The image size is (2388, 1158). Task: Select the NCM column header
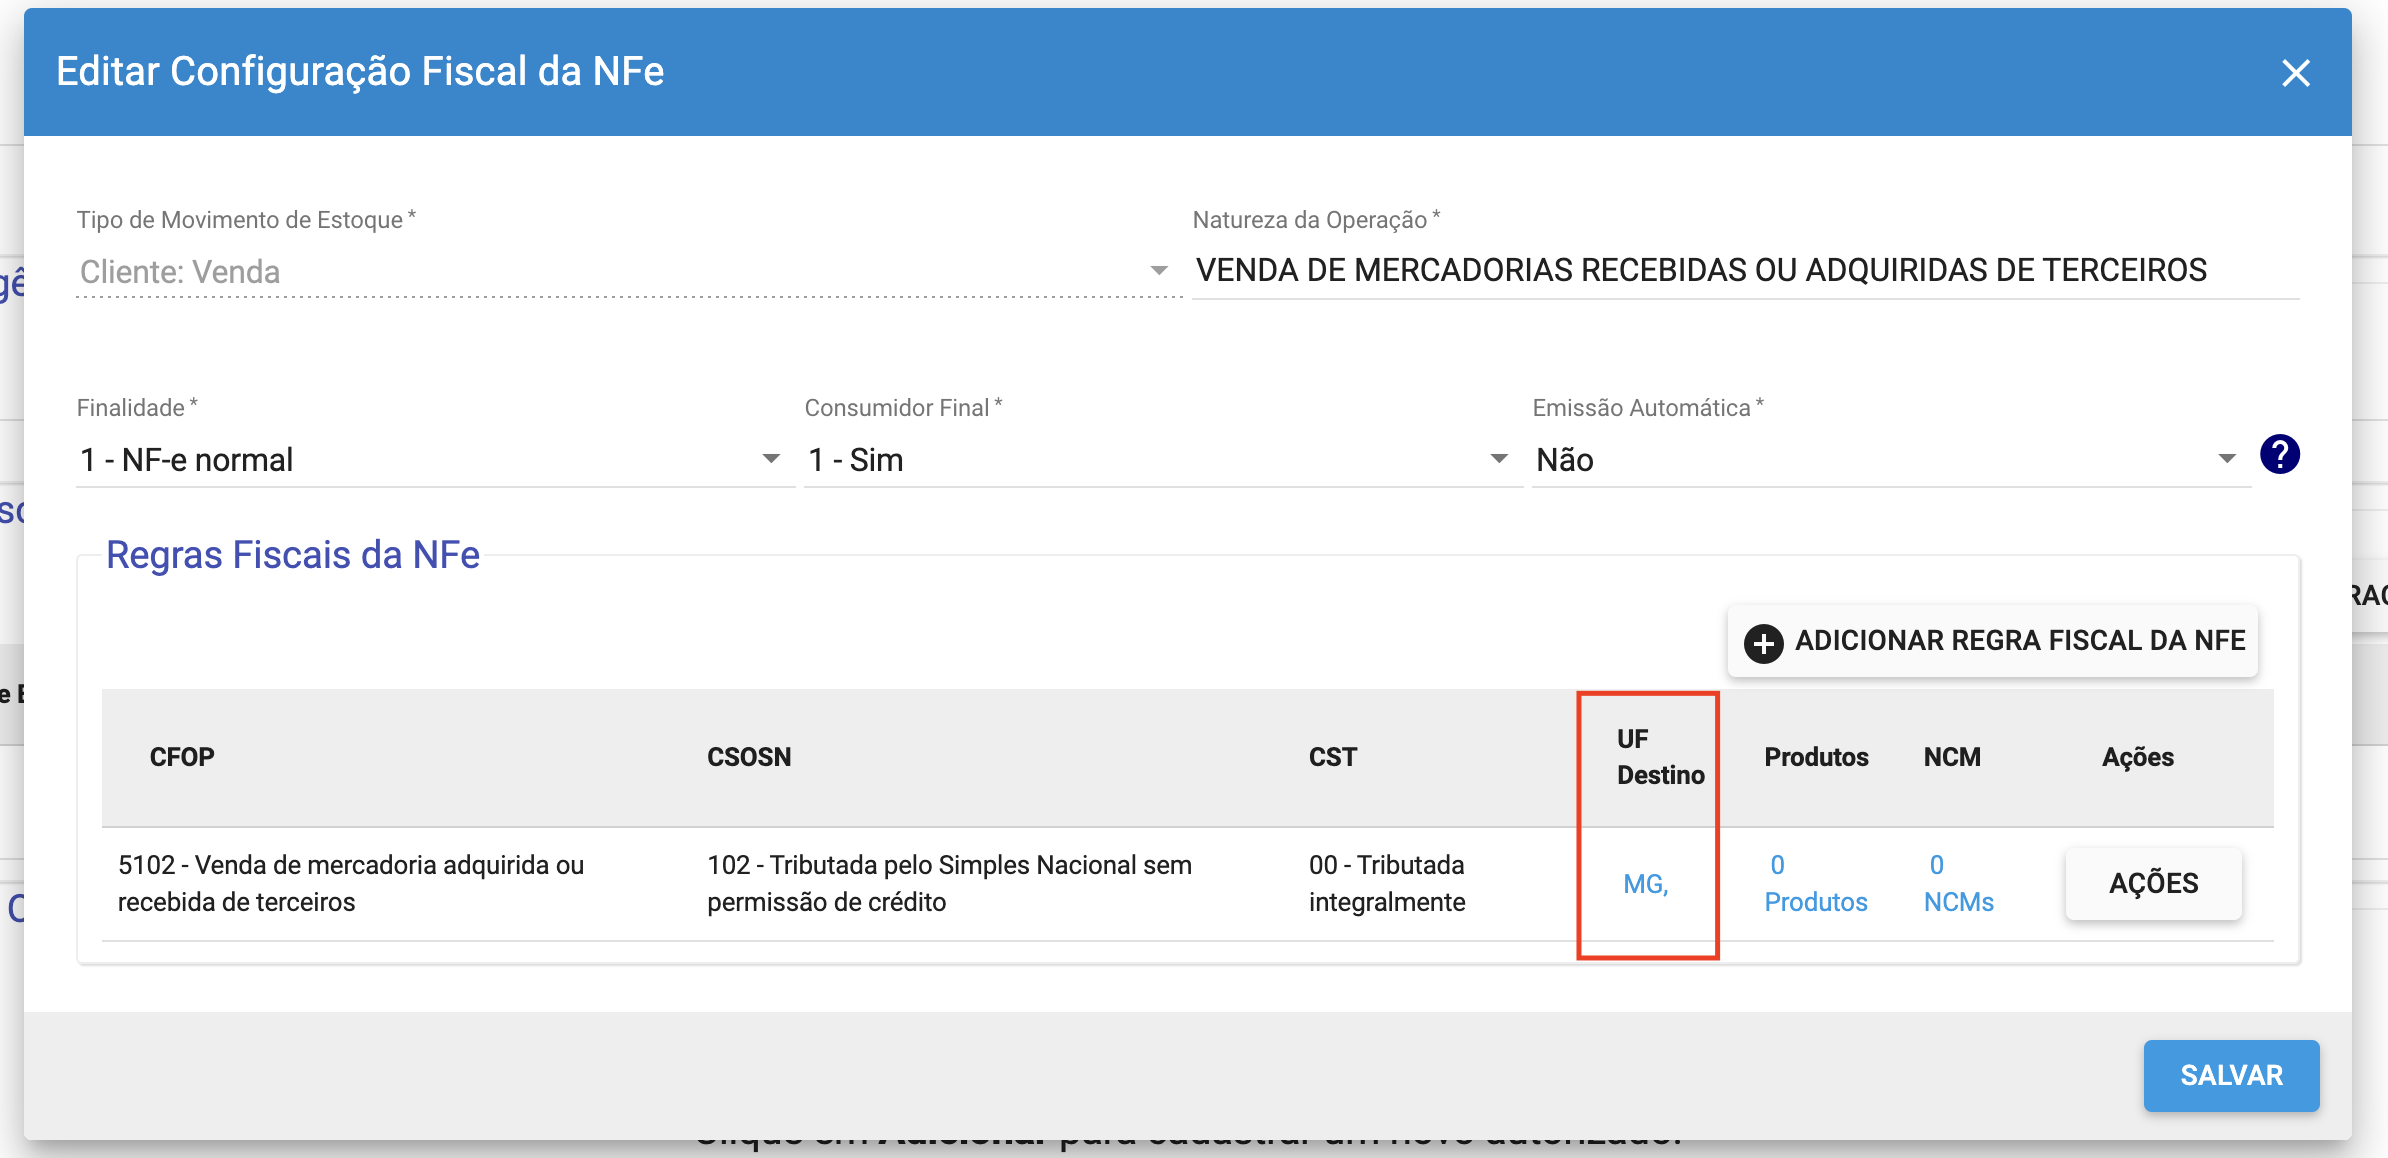(x=1952, y=757)
